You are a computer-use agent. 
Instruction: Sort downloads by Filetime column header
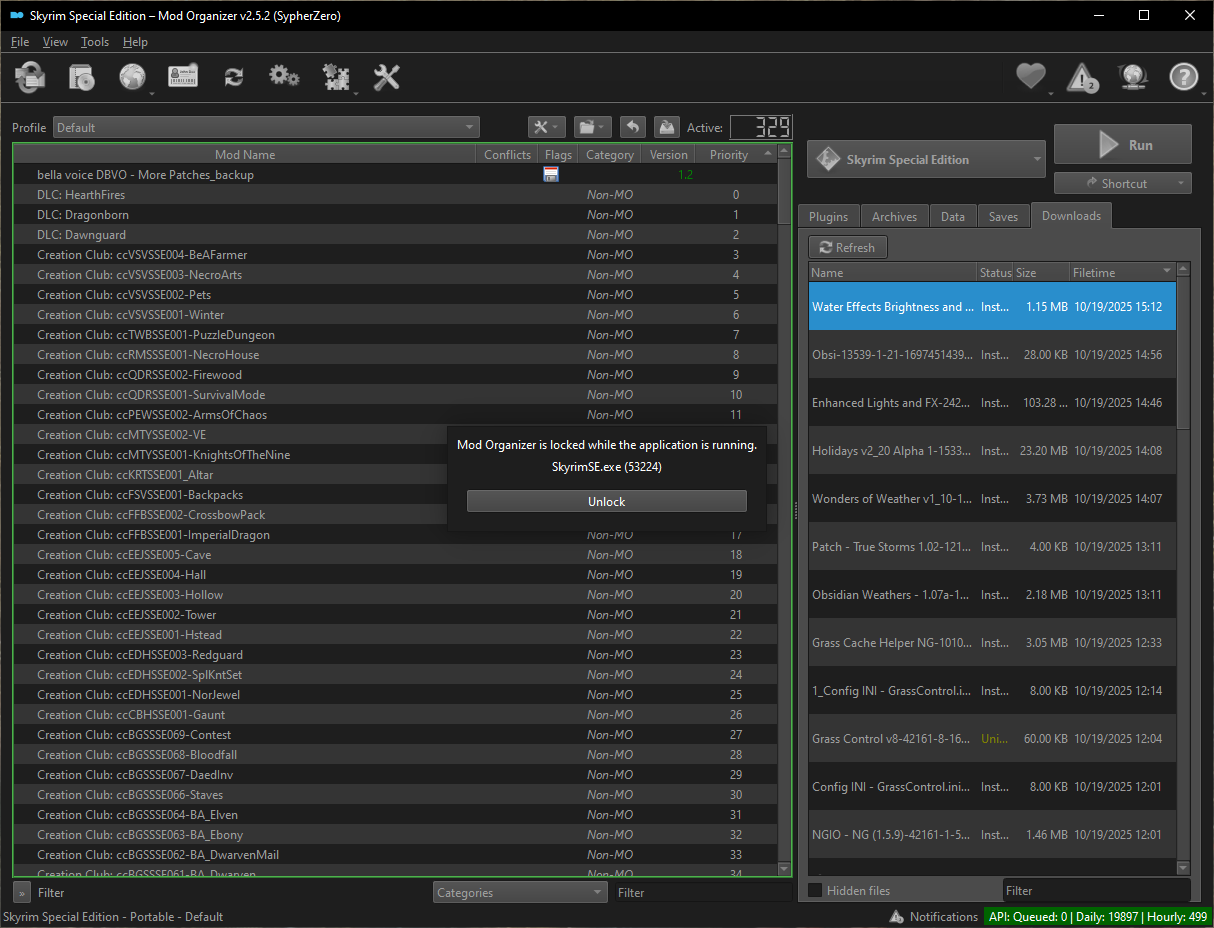pyautogui.click(x=1122, y=272)
